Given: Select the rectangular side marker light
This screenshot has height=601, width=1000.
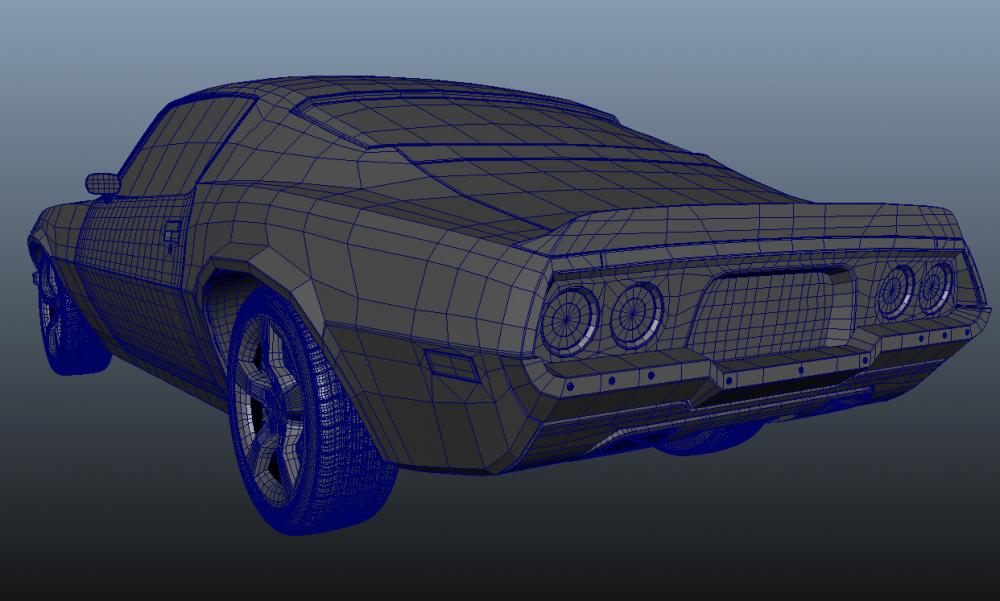Looking at the screenshot, I should tap(453, 366).
